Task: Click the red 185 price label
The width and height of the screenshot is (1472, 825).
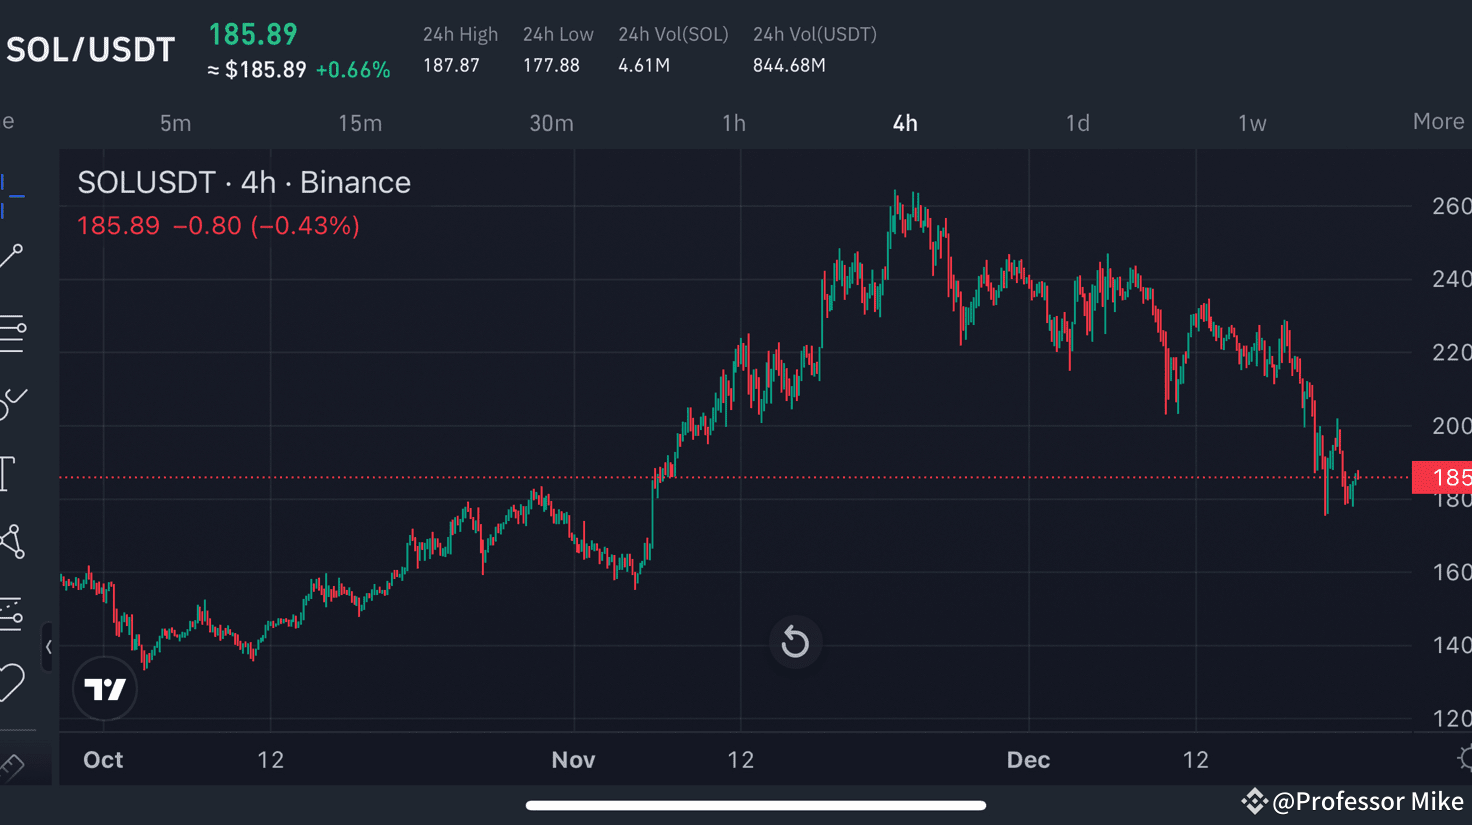Action: pos(1441,477)
